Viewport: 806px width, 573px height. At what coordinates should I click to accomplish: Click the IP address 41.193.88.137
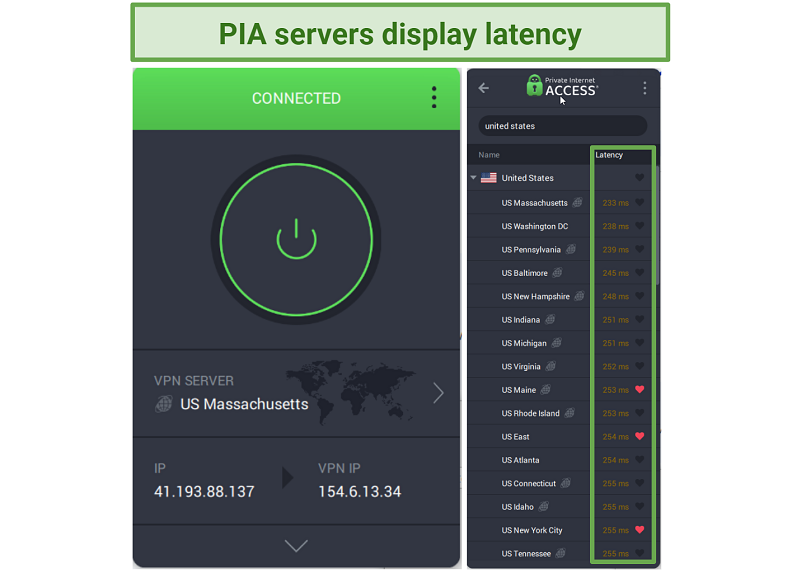coord(204,492)
